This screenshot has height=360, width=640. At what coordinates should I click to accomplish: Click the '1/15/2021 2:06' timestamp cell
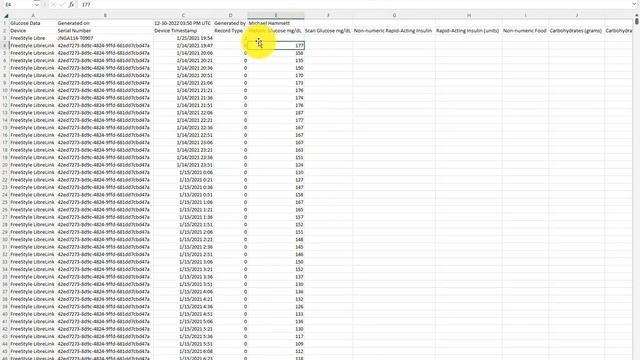point(183,232)
